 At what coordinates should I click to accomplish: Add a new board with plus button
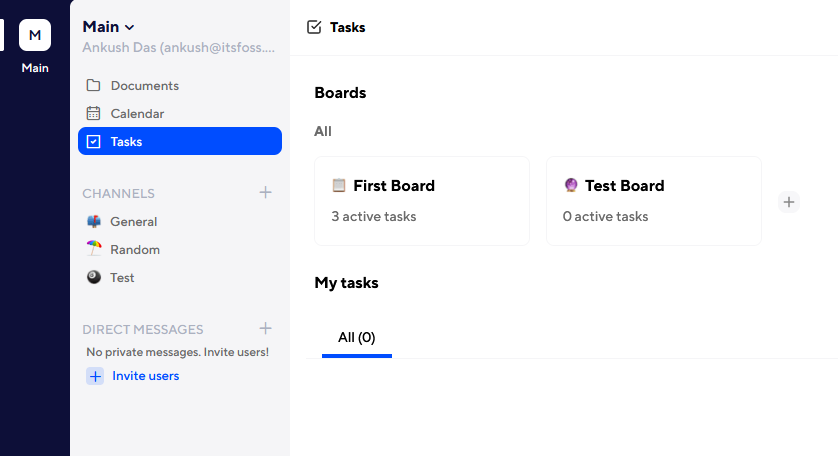pyautogui.click(x=789, y=202)
